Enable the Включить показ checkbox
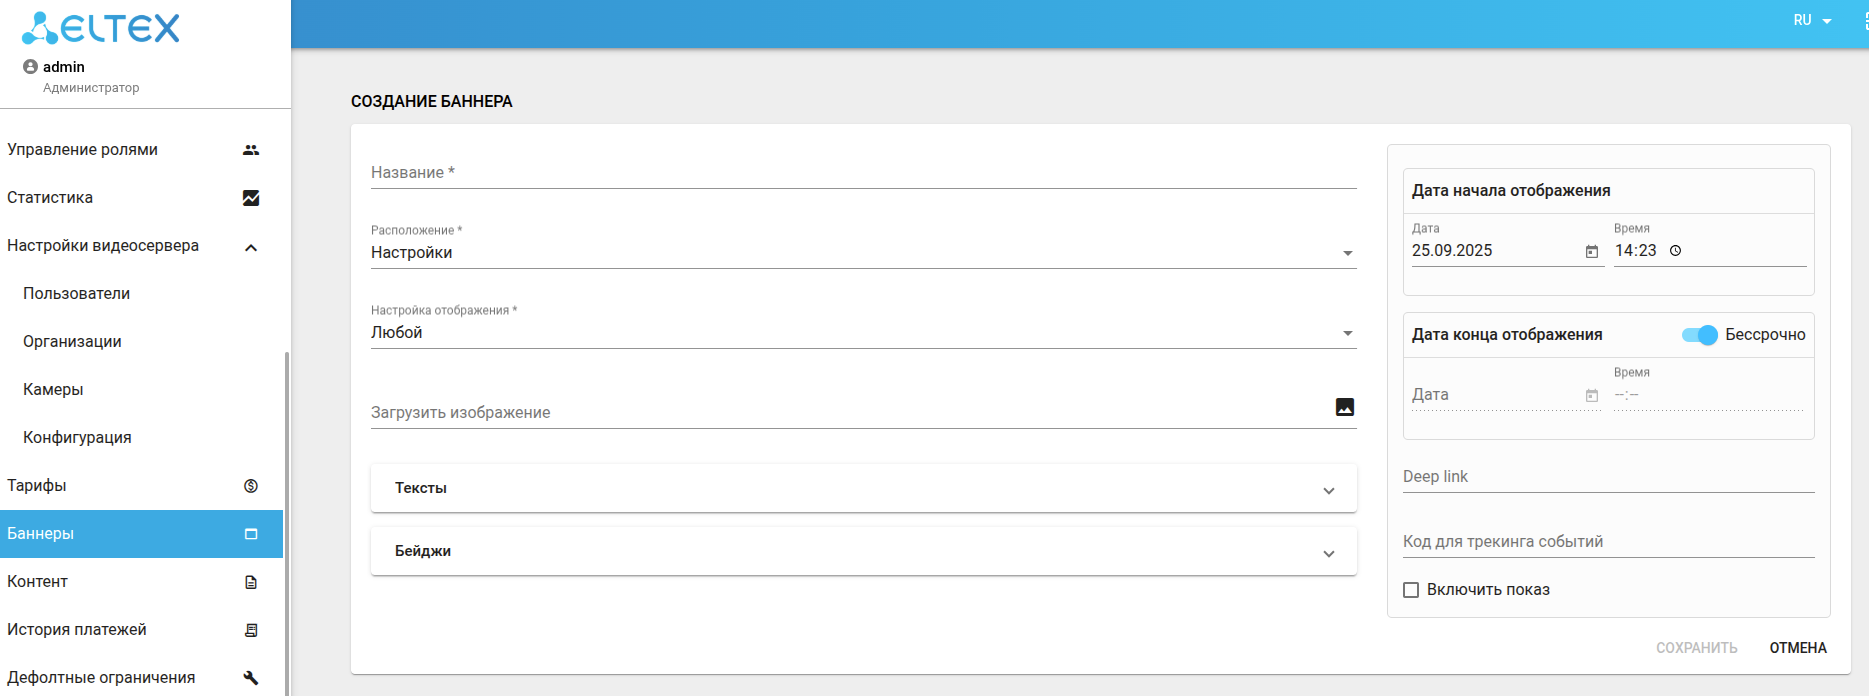 [1411, 590]
